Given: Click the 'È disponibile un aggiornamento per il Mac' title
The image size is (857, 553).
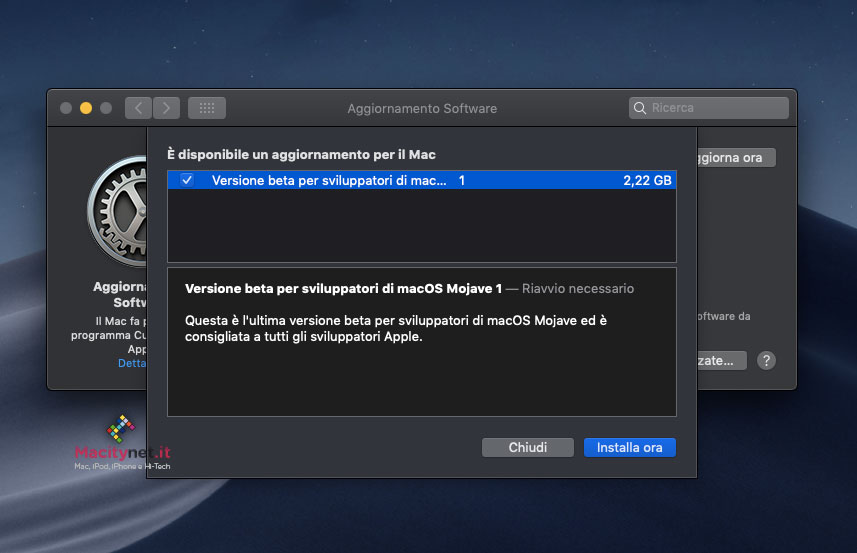Looking at the screenshot, I should pos(301,155).
